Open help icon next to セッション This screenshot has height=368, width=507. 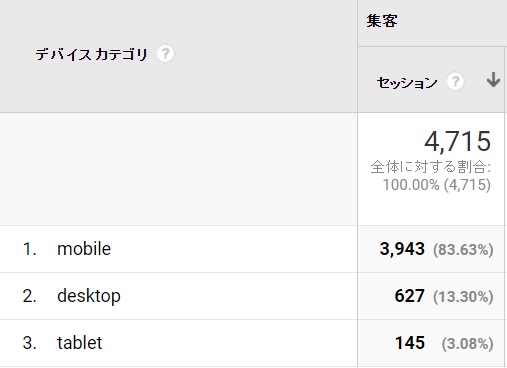click(x=455, y=82)
